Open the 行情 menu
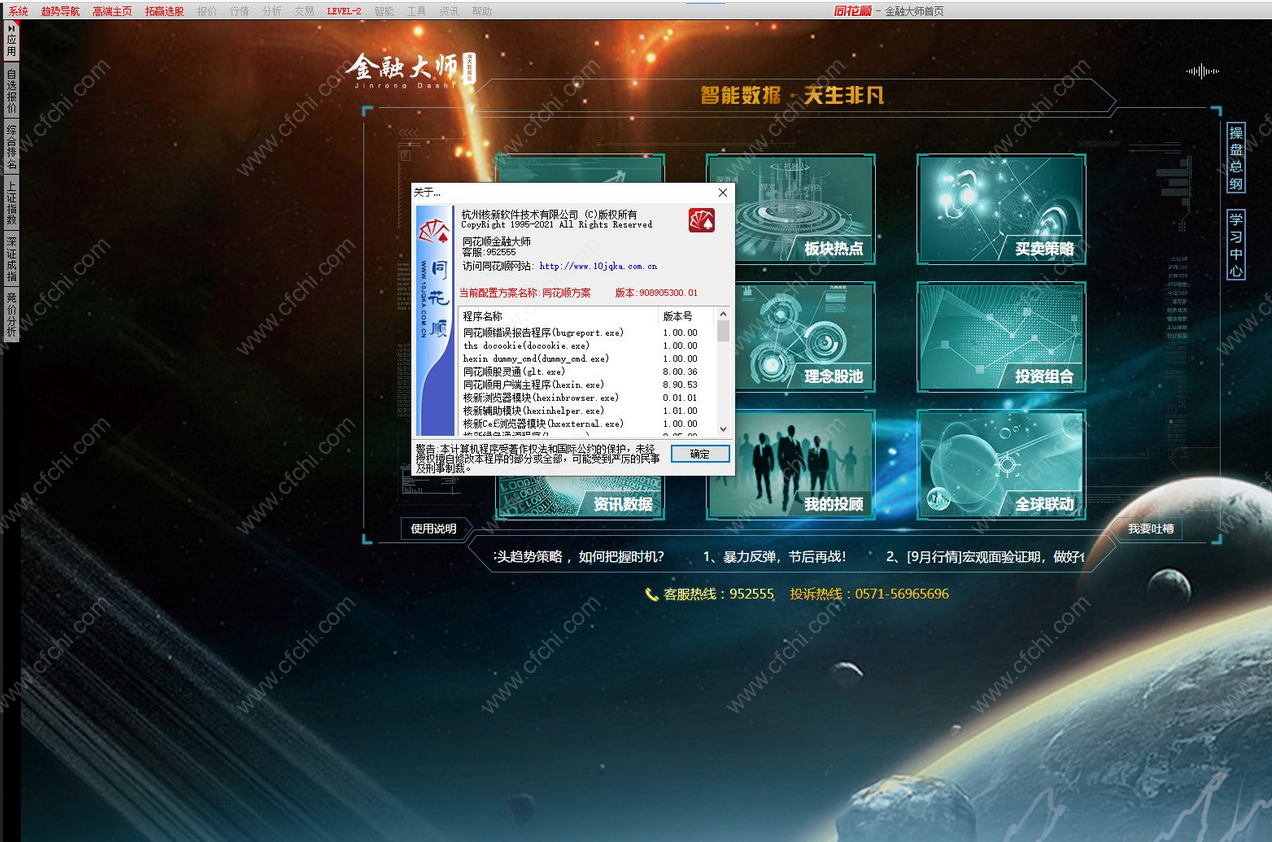 239,11
